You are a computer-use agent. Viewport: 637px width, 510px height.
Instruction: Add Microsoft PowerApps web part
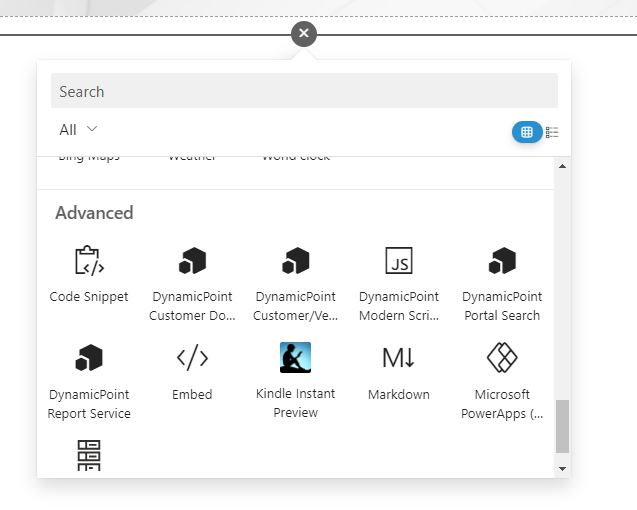pyautogui.click(x=503, y=381)
